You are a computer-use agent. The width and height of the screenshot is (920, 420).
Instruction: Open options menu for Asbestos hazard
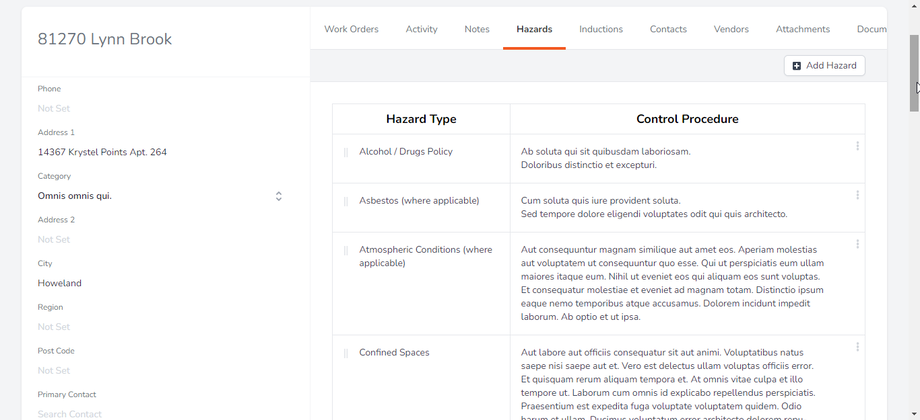tap(857, 196)
